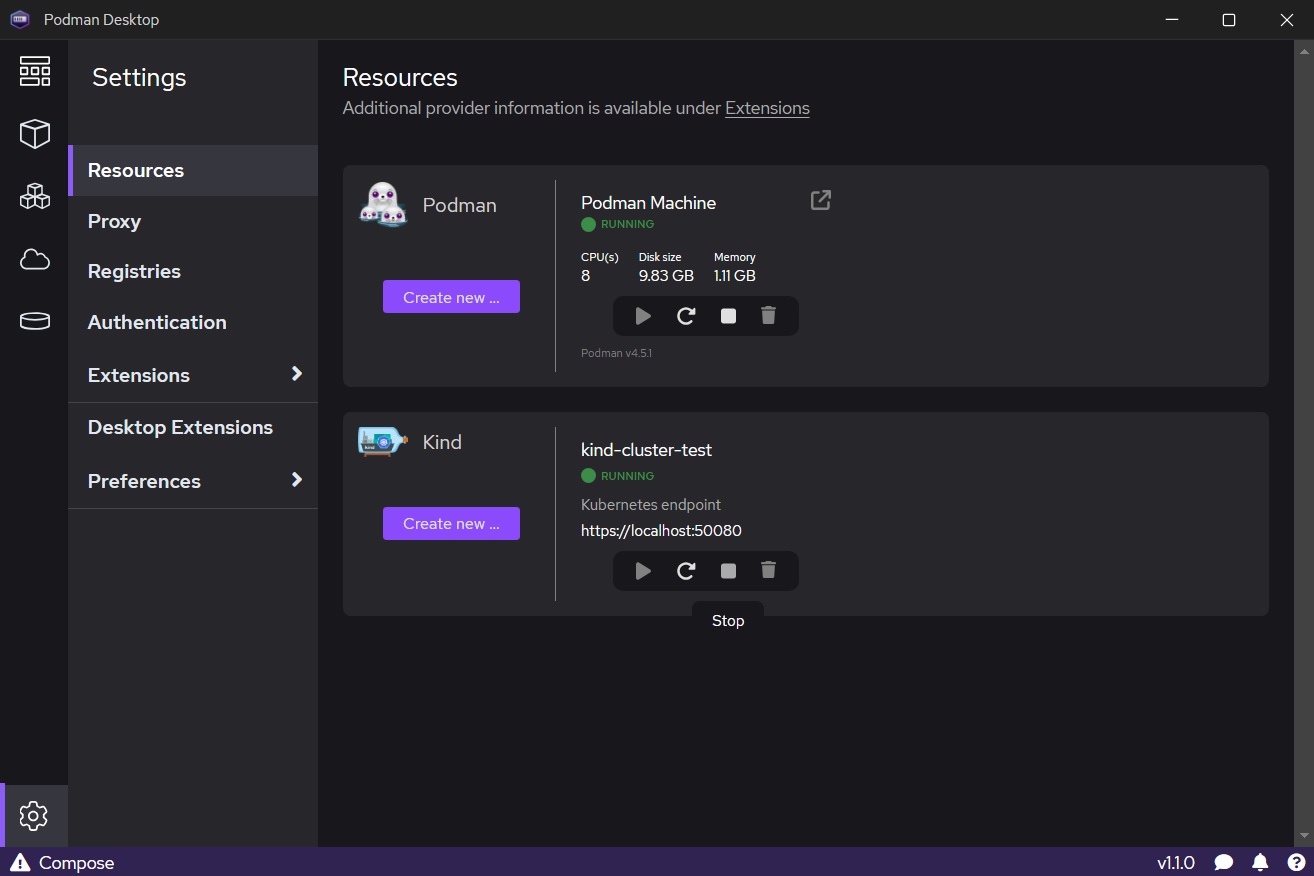Open the Volumes disk icon

tap(34, 321)
